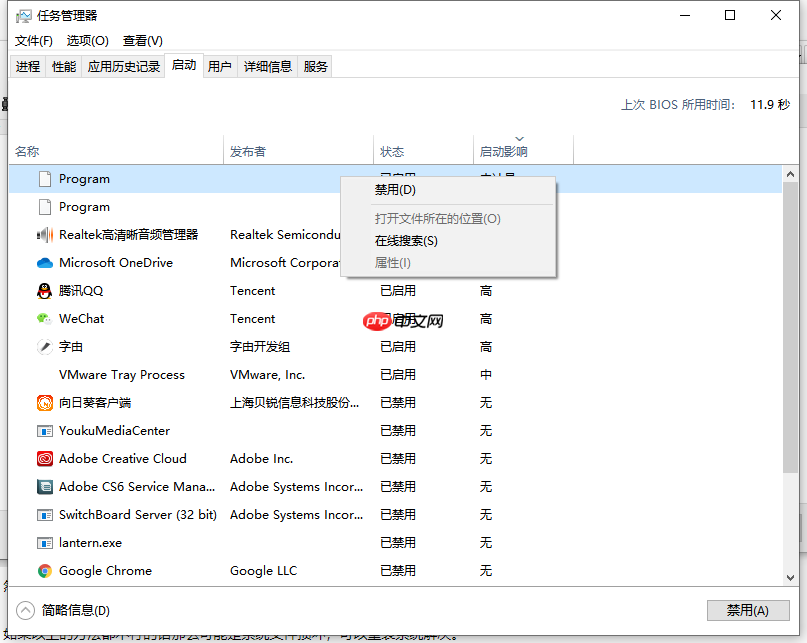Click the WeChat icon
This screenshot has height=643, width=807.
[45, 319]
